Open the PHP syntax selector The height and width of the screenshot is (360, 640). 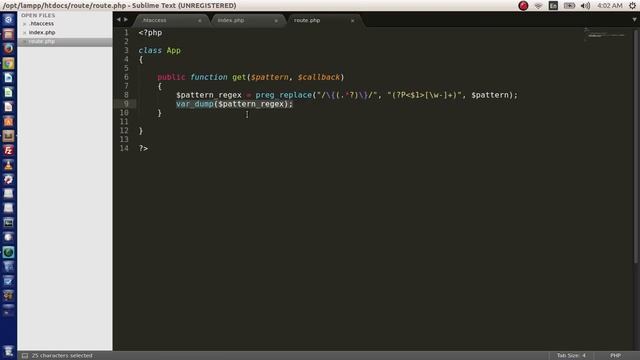(616, 356)
